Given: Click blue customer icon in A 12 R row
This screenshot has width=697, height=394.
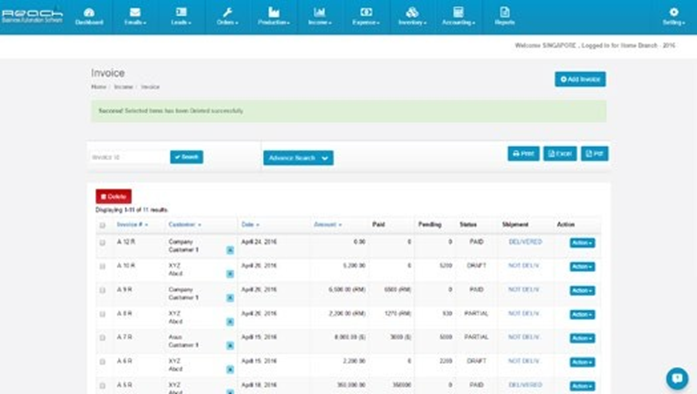Looking at the screenshot, I should click(230, 250).
